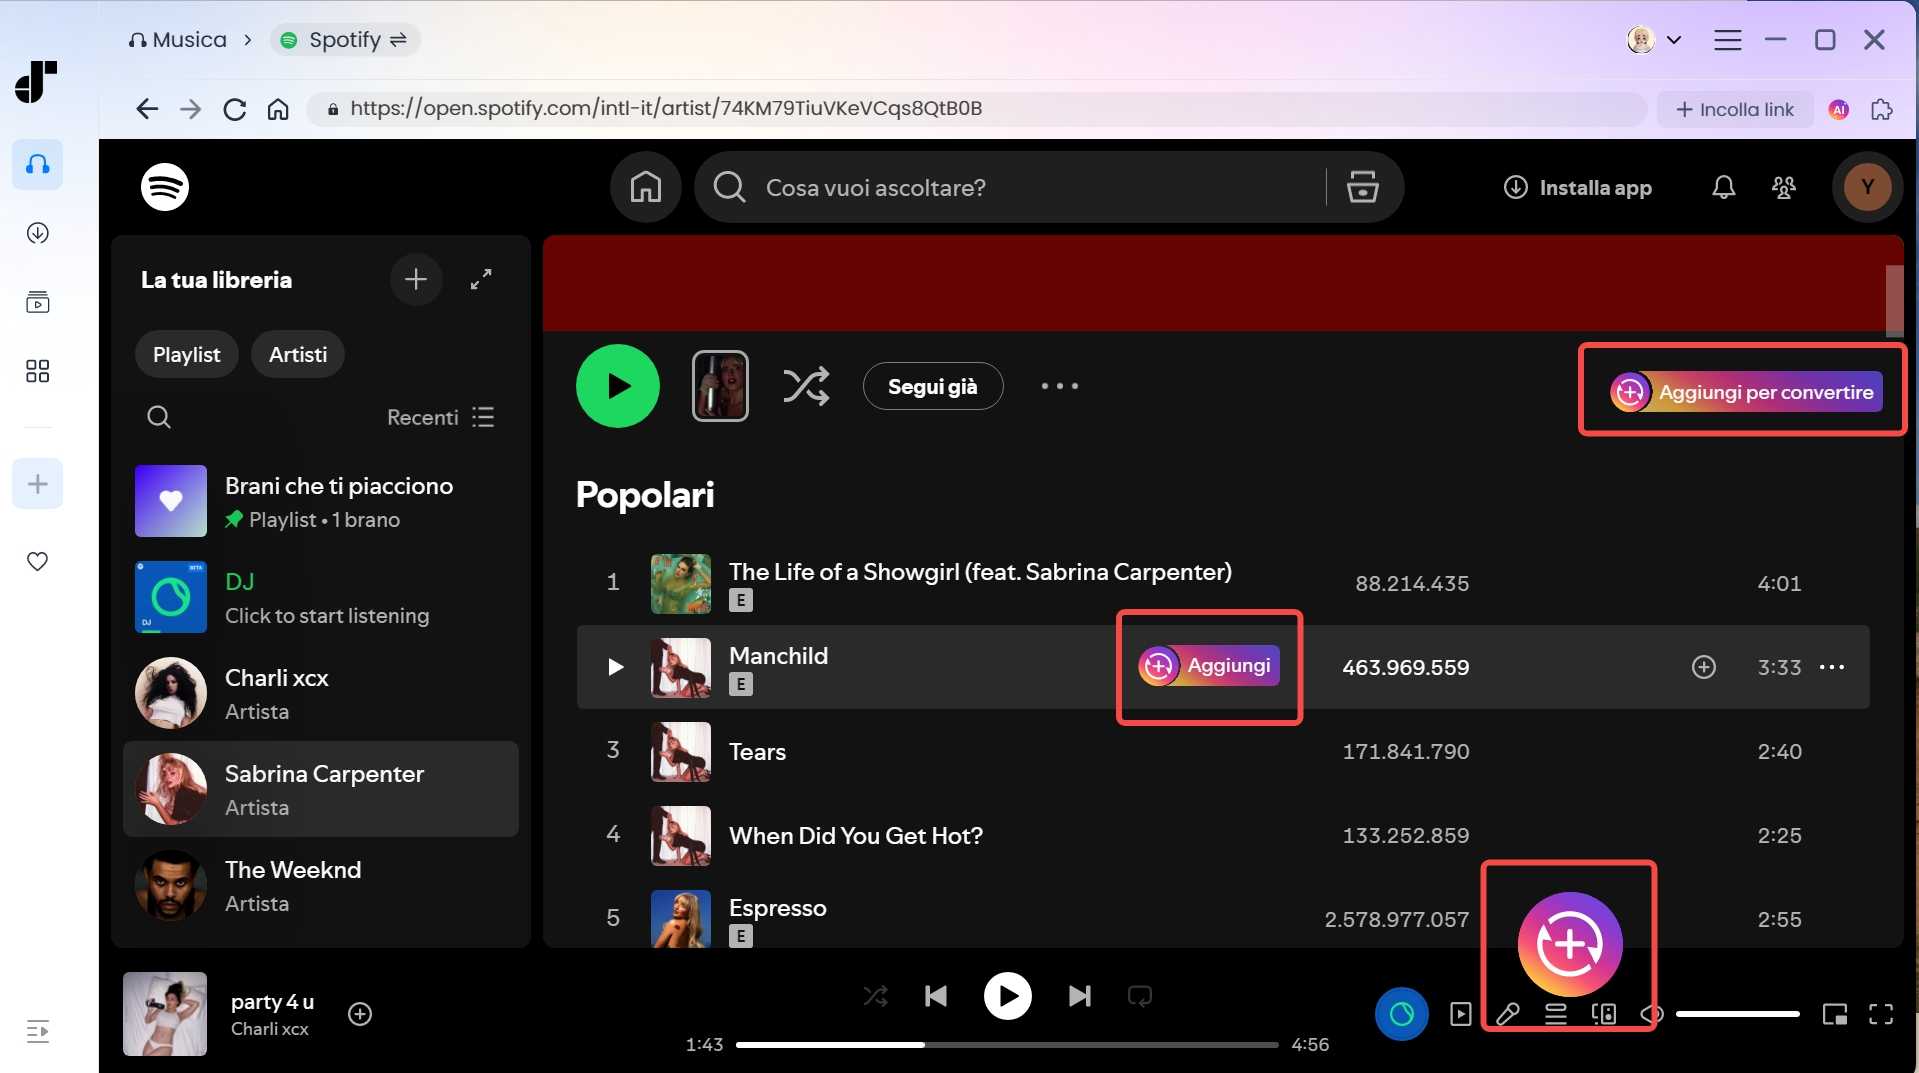Select the headphones Music icon in app sidebar

pyautogui.click(x=37, y=165)
